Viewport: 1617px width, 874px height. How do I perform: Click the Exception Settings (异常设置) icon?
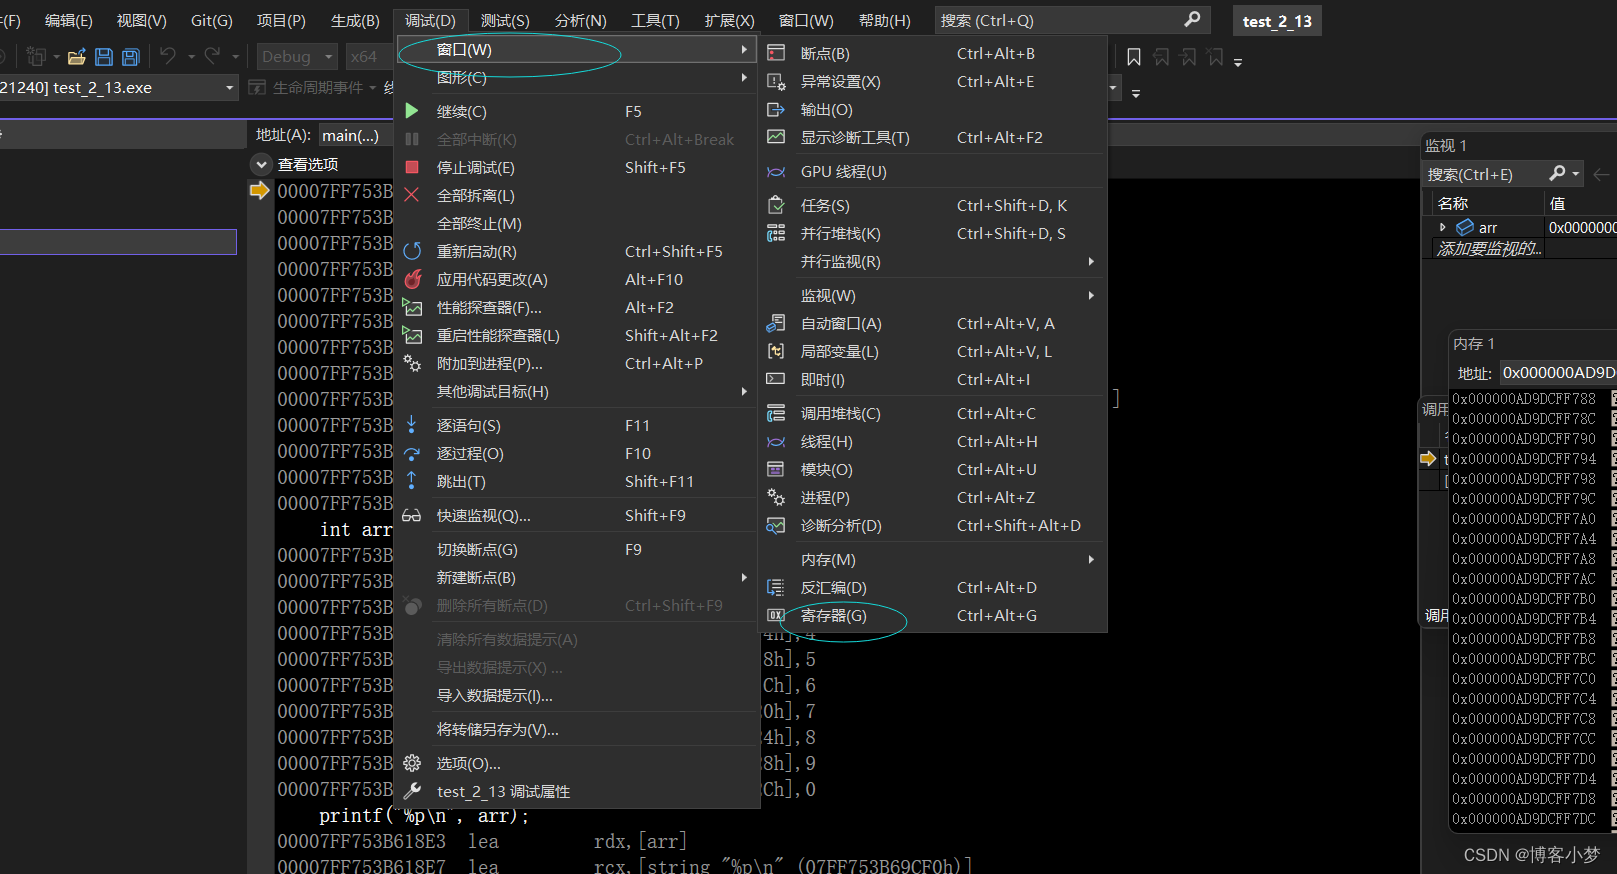[776, 81]
